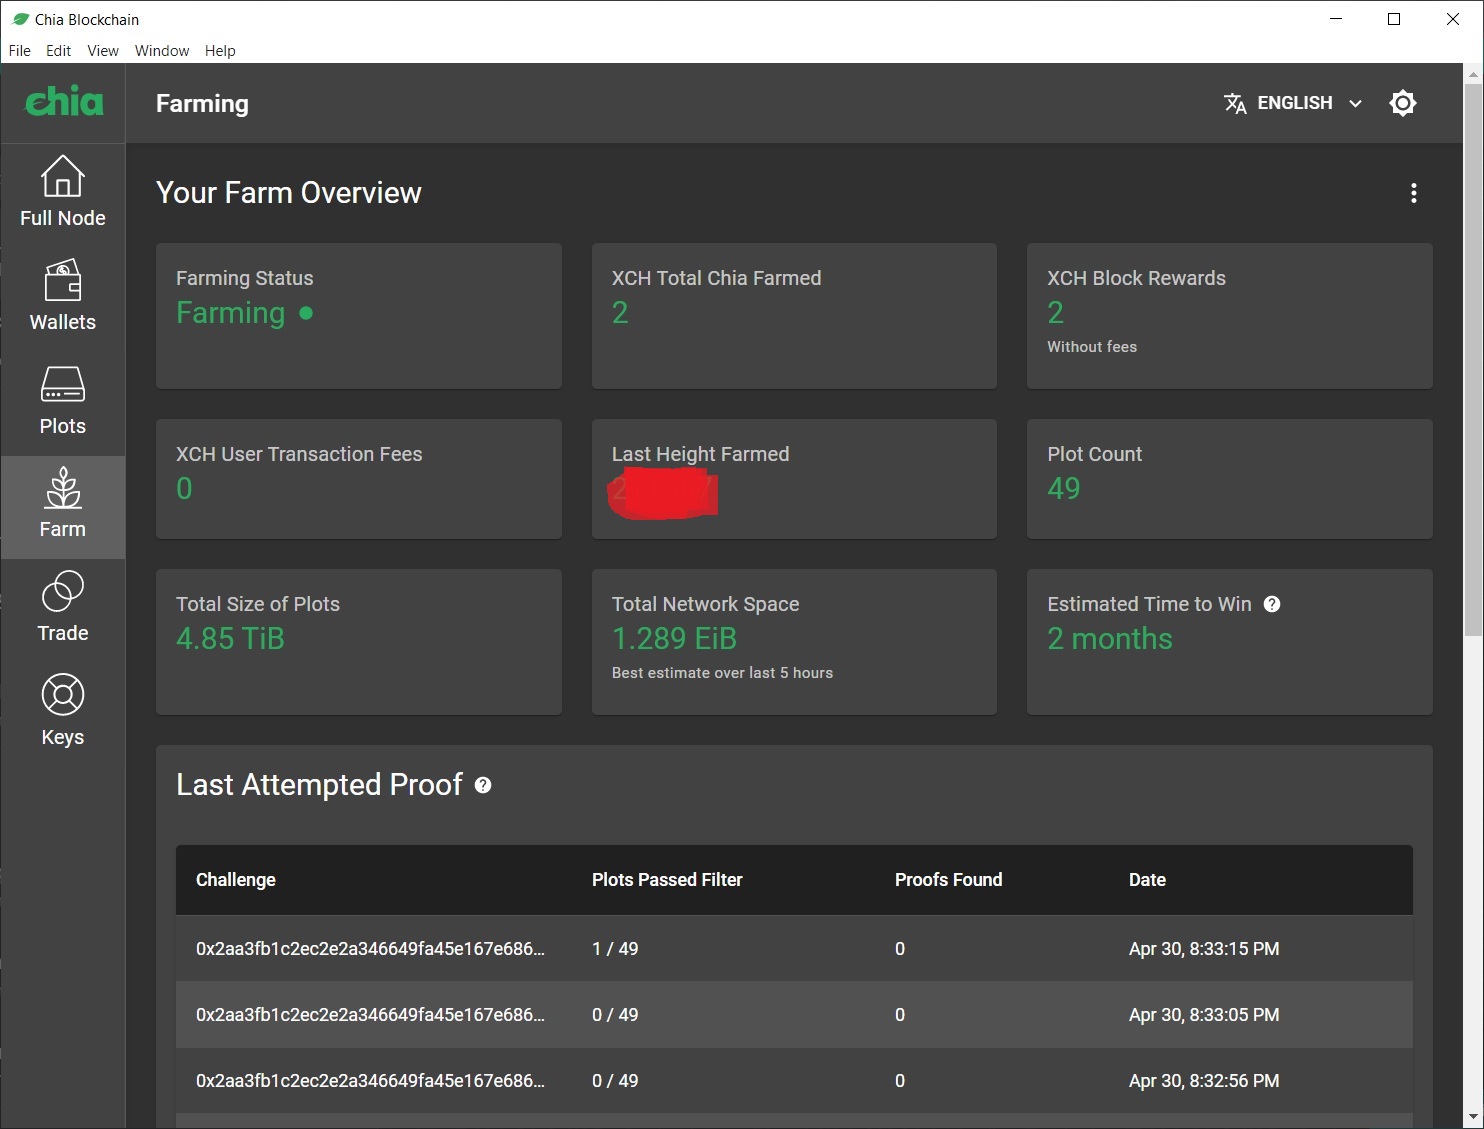This screenshot has height=1129, width=1484.
Task: Click the '1 / 49' plots passed value
Action: (615, 949)
